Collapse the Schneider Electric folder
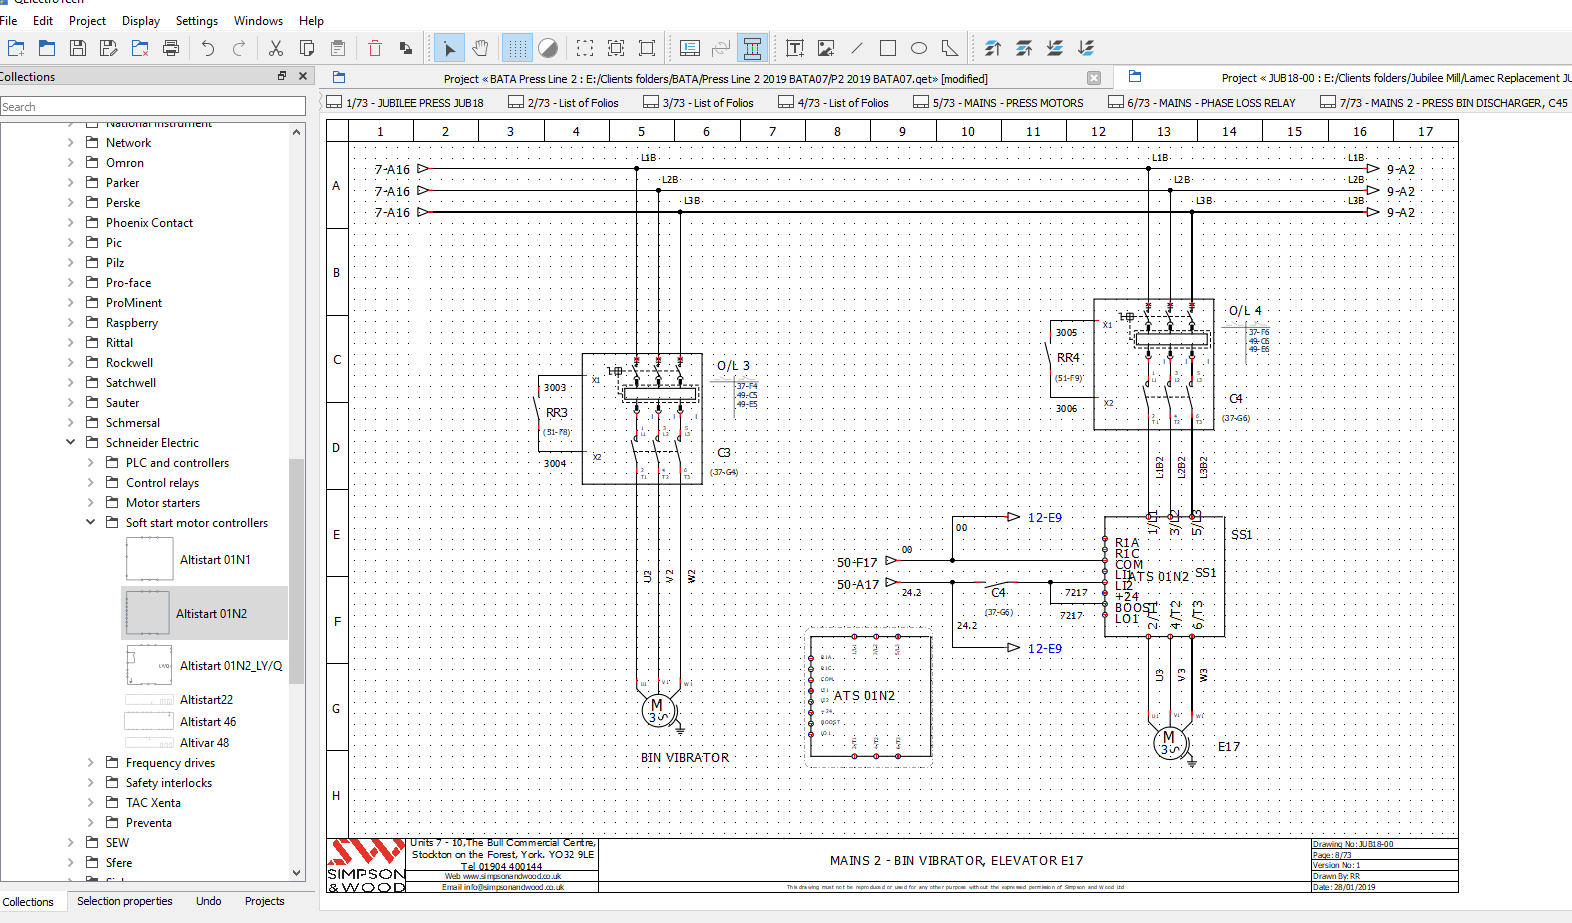This screenshot has height=923, width=1572. pos(71,442)
